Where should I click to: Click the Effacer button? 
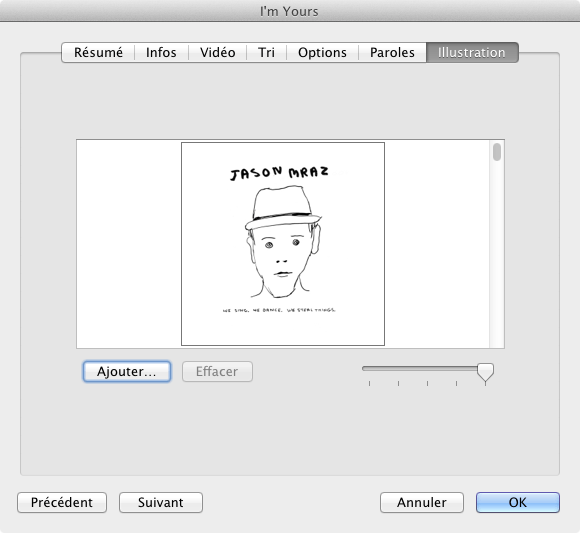217,371
